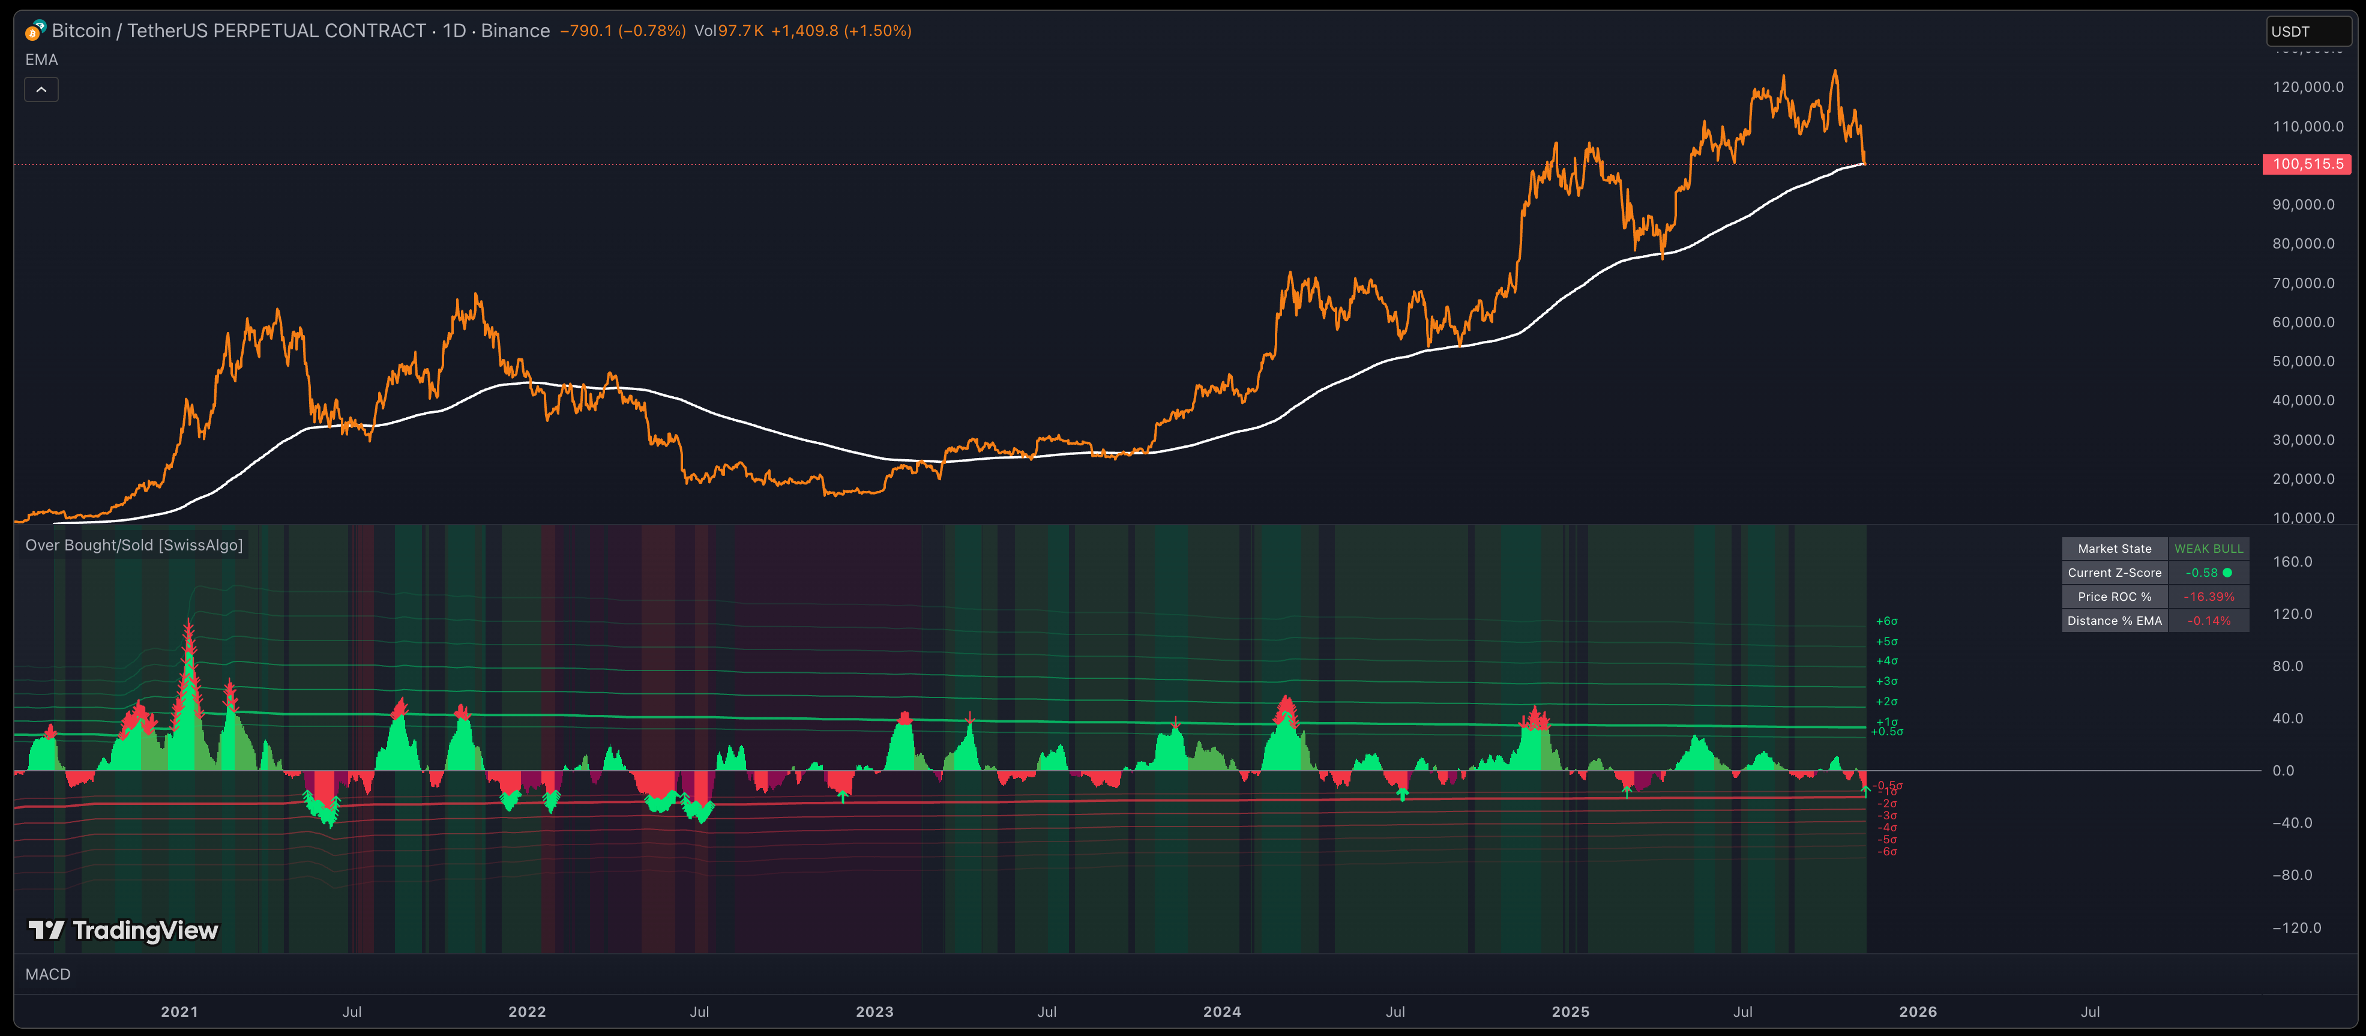Click the 120,000.0 price scale label

point(2307,87)
